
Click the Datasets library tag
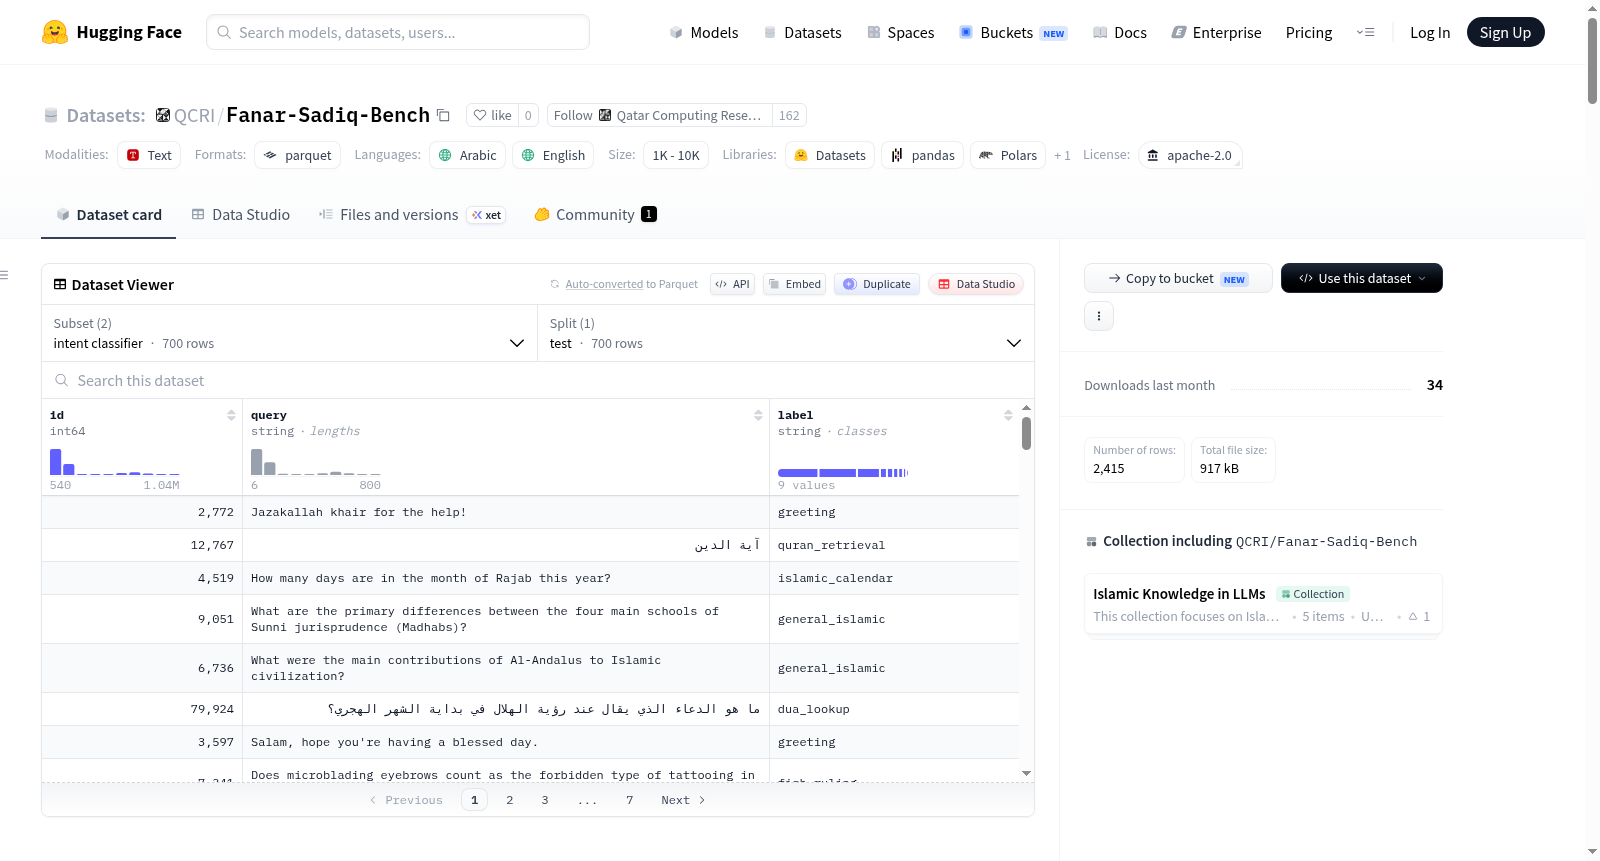tap(830, 155)
